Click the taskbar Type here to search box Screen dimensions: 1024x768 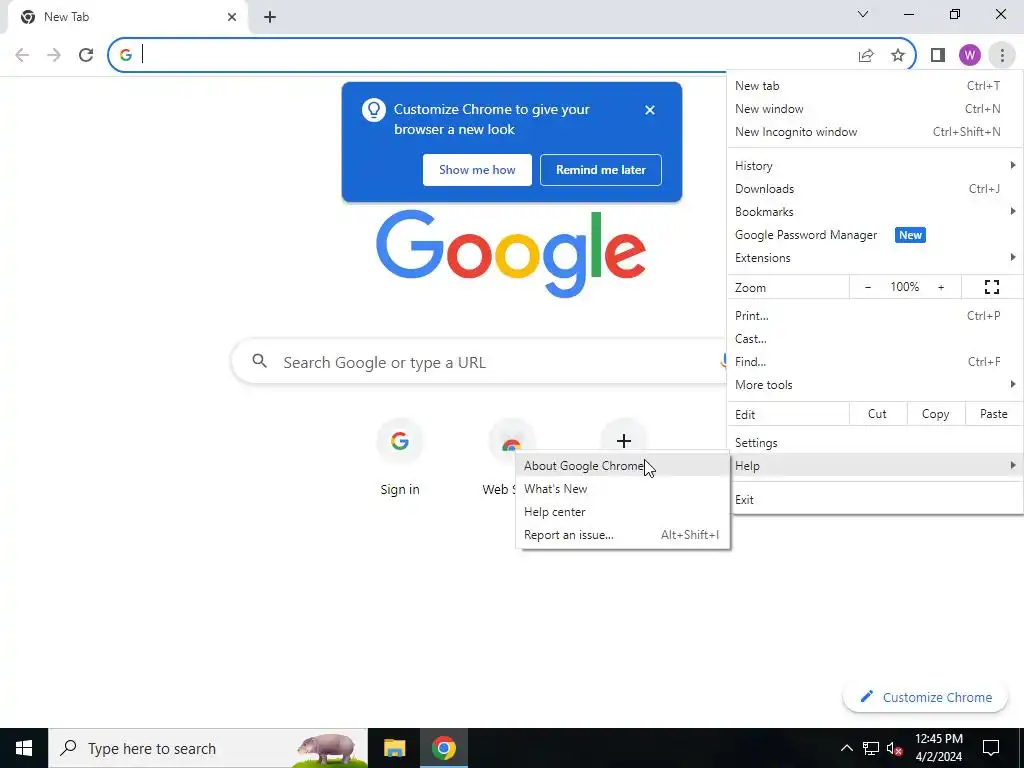click(x=208, y=748)
